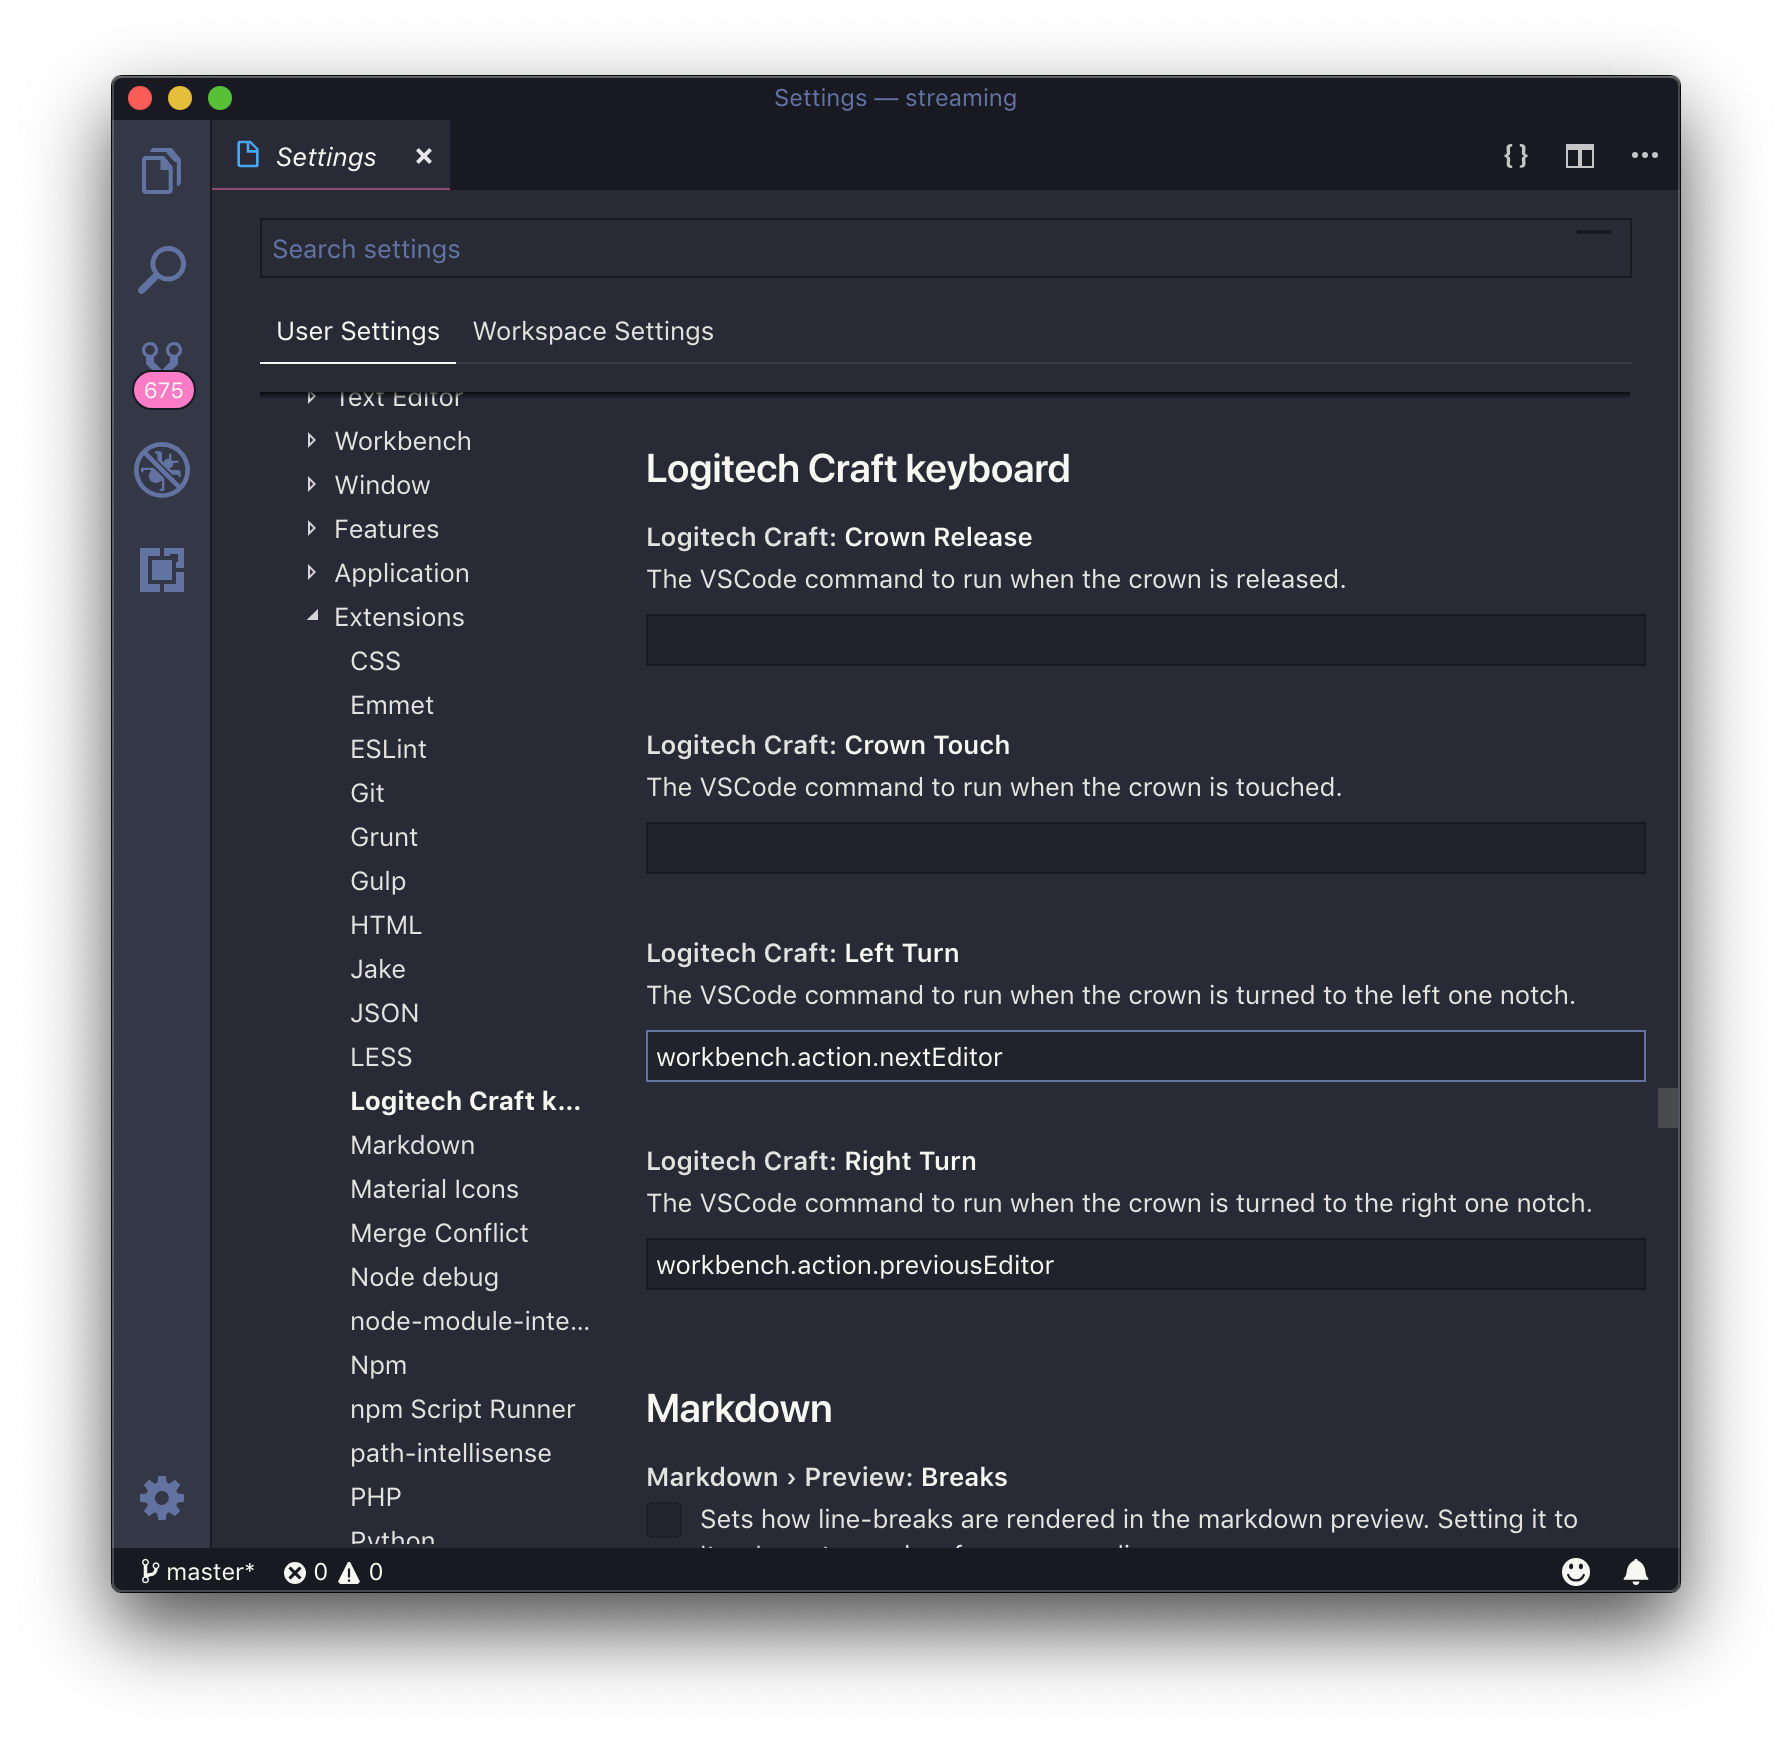Click the Logitech Craft: Left Turn label
This screenshot has height=1740, width=1792.
coord(802,953)
